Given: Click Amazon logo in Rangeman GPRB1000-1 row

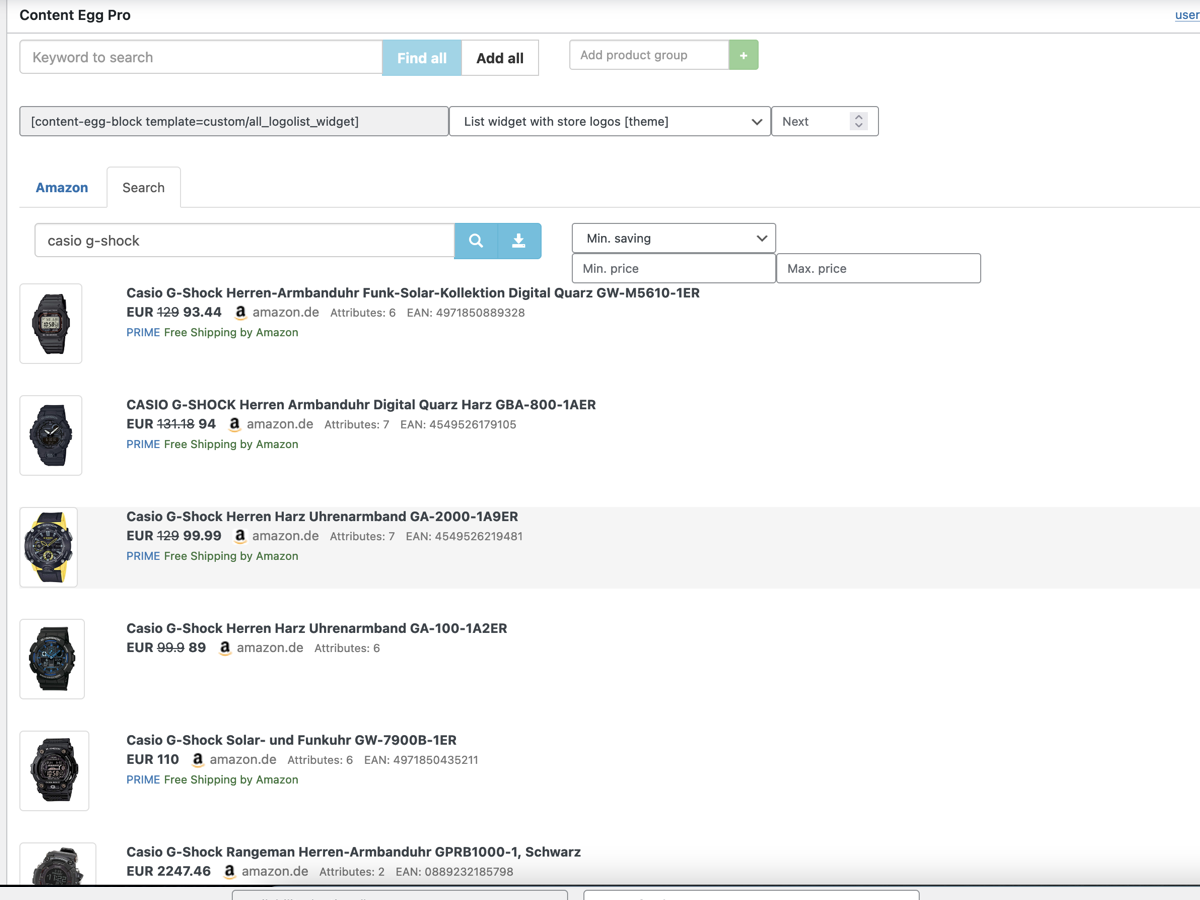Looking at the screenshot, I should tap(230, 872).
